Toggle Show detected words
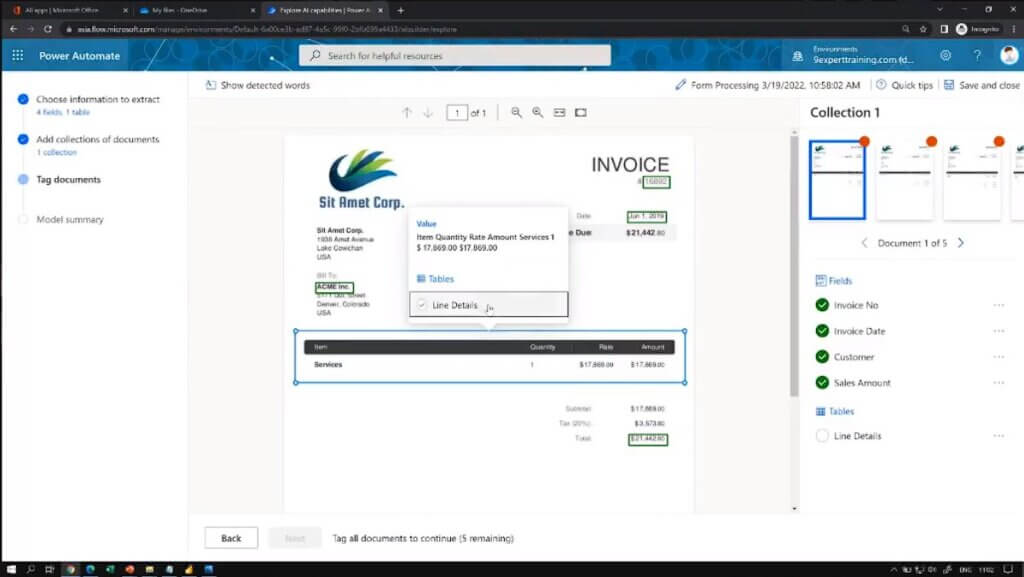 (x=257, y=85)
